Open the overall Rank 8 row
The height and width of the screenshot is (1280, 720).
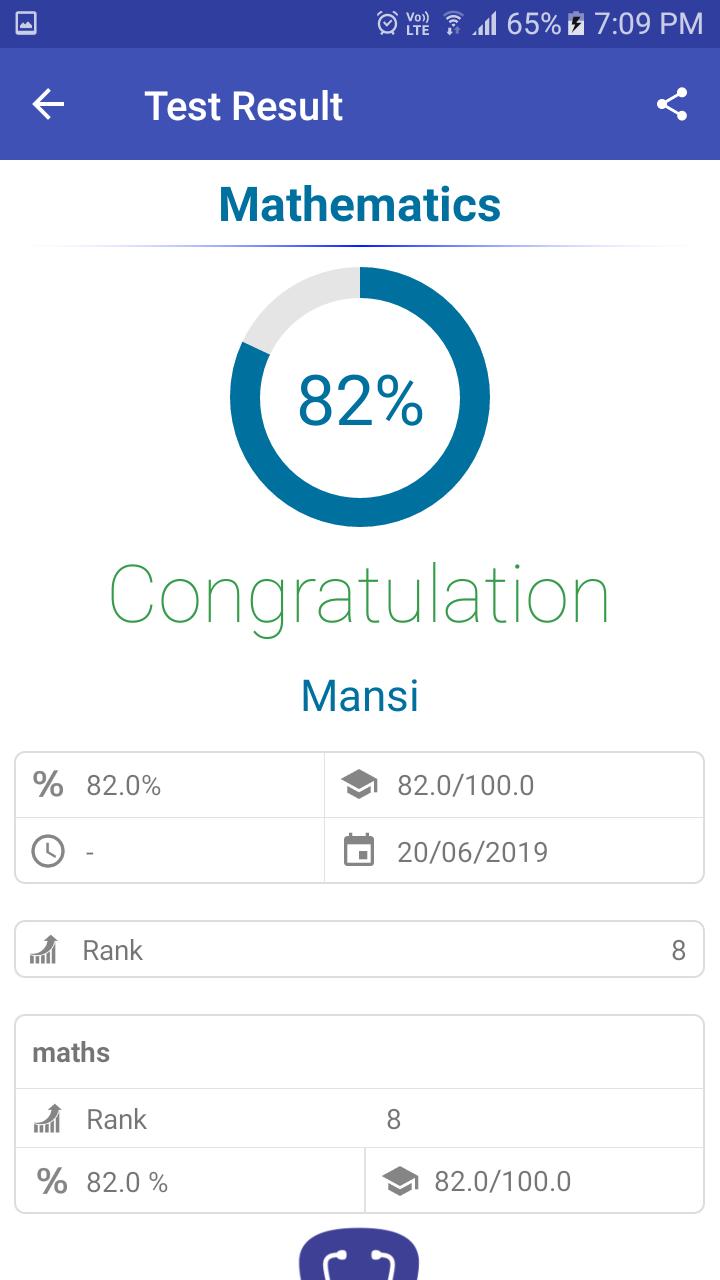click(360, 949)
